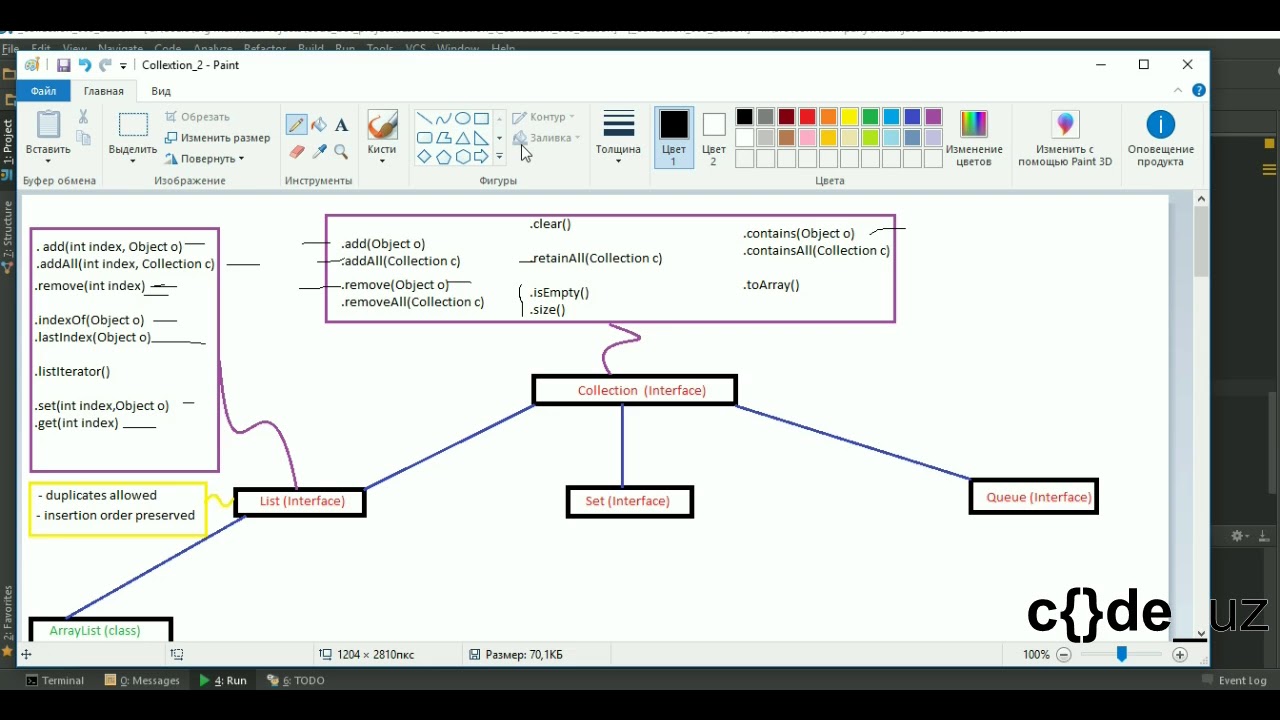1280x720 pixels.
Task: Open the Project side panel tab
Action: click(8, 142)
